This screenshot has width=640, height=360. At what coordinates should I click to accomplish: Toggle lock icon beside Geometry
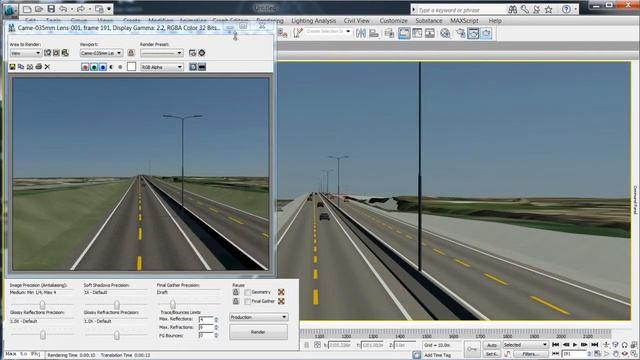coord(236,292)
